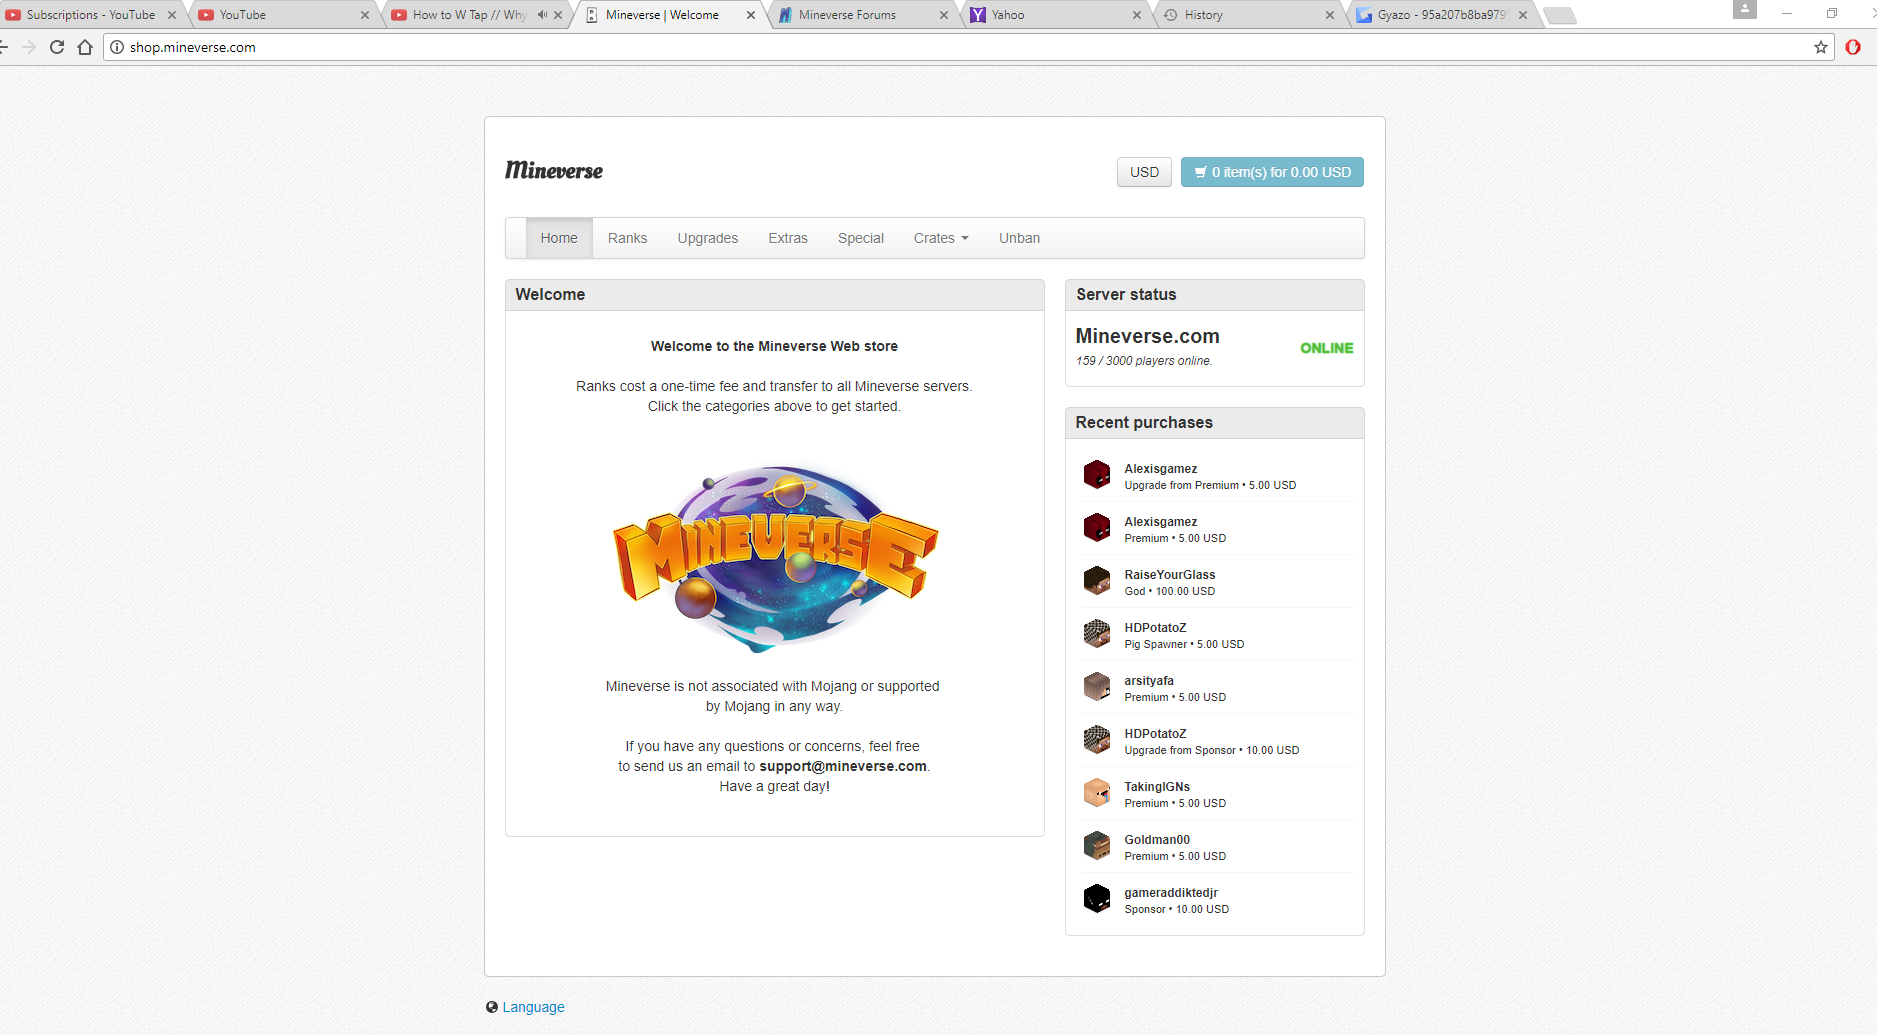Open Chrome profile user icon
The image size is (1877, 1035).
point(1744,9)
